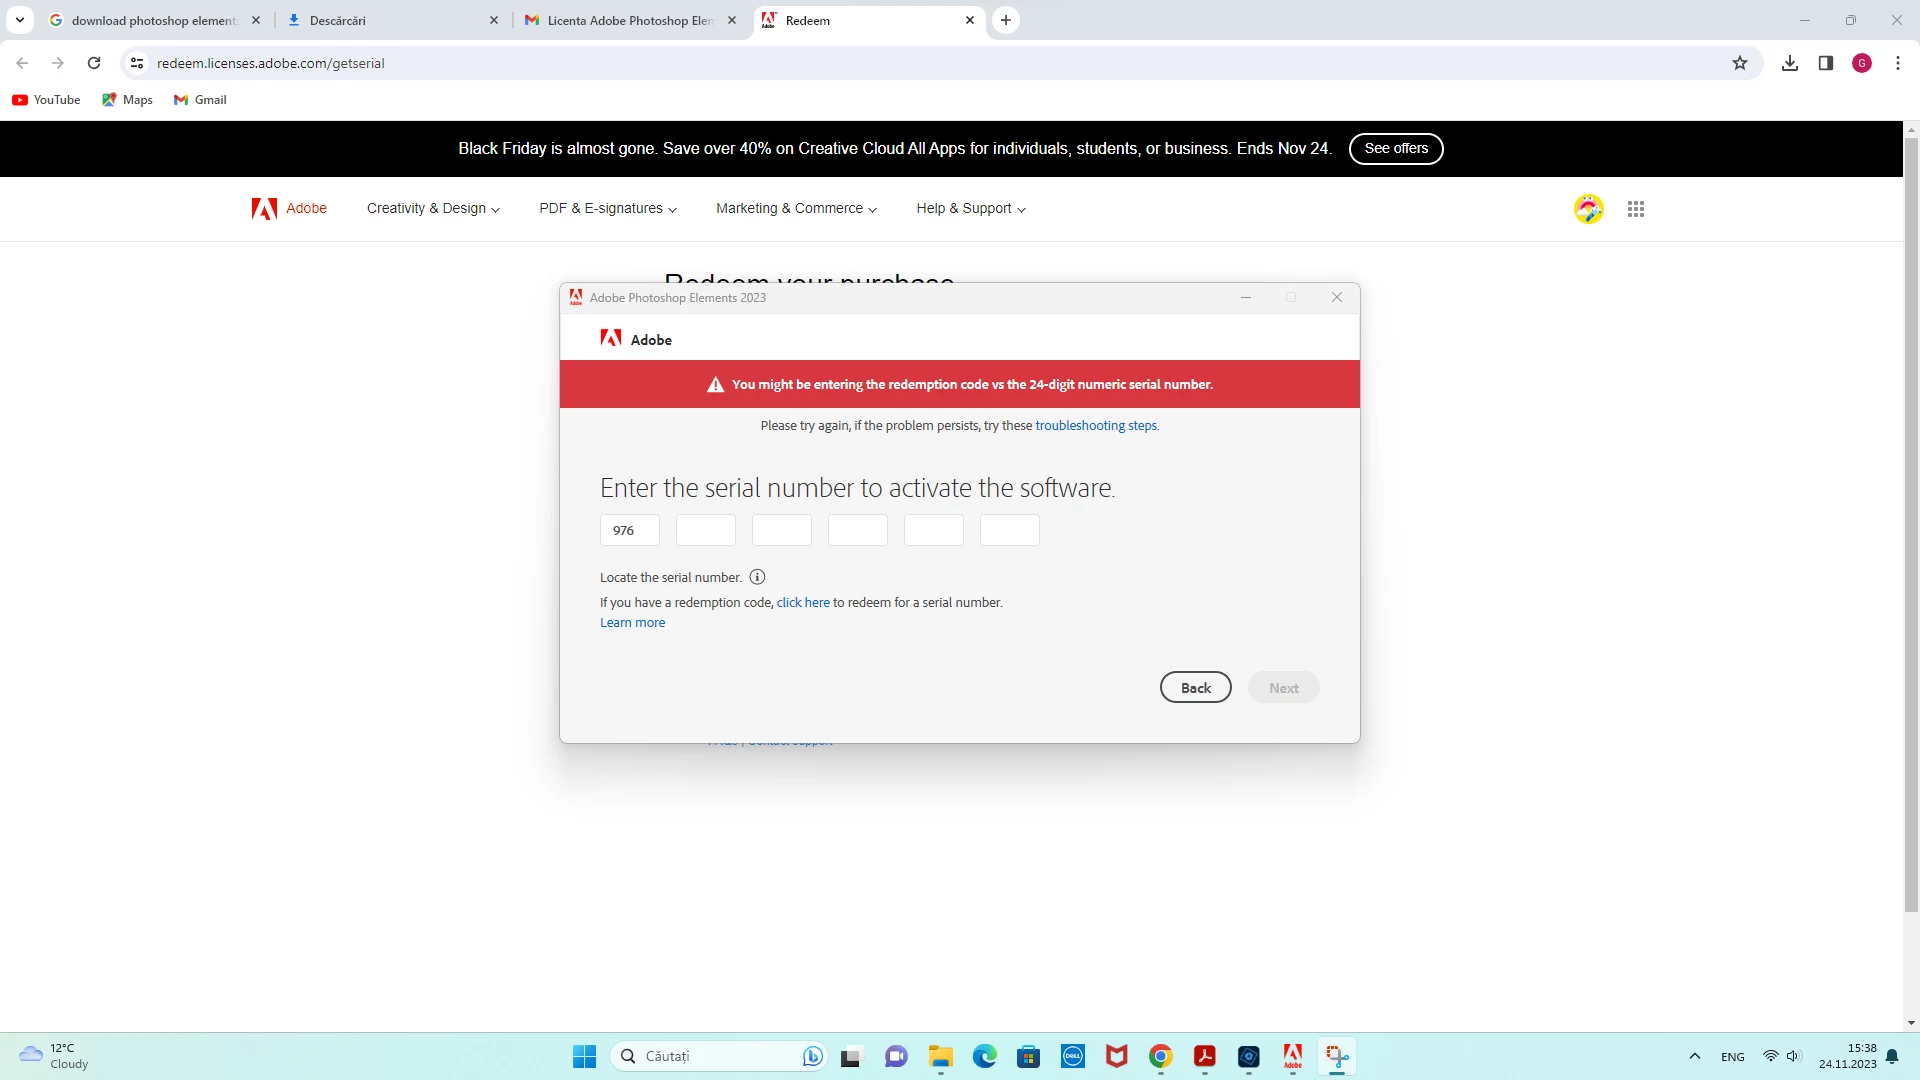
Task: Expand the PDF & E-signatures menu
Action: (x=608, y=208)
